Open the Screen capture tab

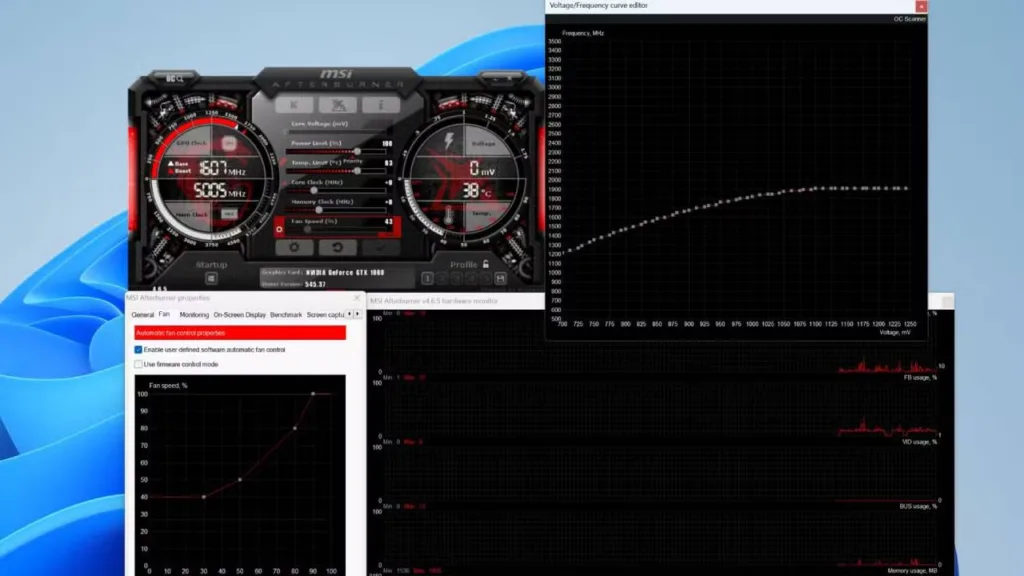click(325, 315)
